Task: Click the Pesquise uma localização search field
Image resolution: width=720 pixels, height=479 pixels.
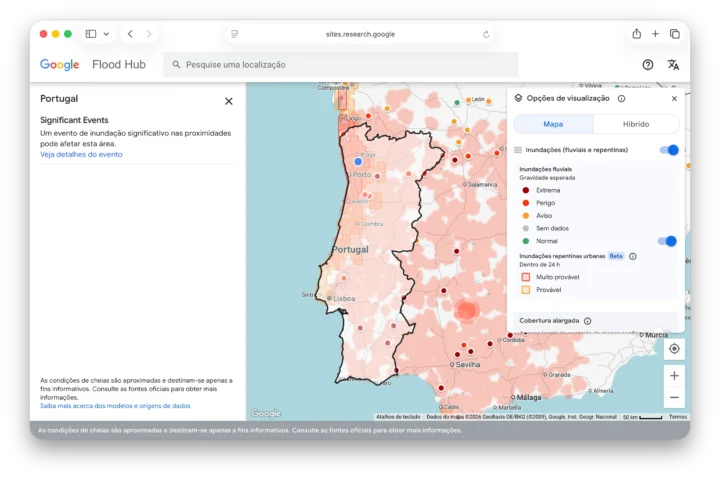Action: point(340,64)
